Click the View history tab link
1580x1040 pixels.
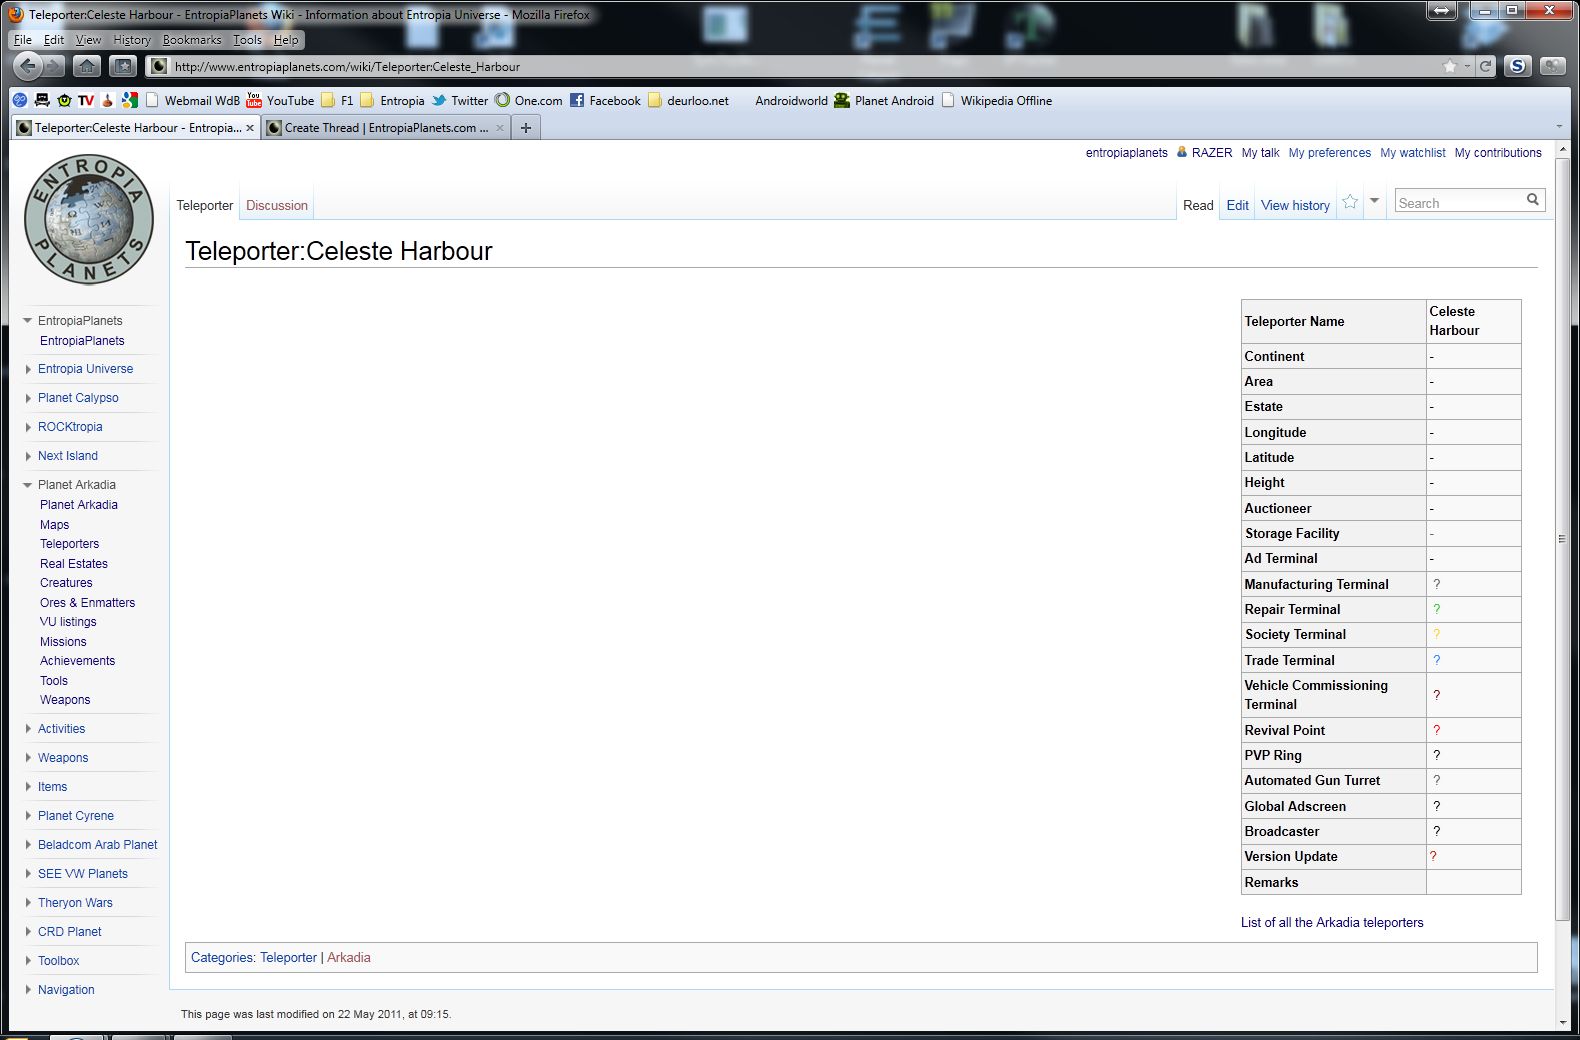click(x=1295, y=206)
